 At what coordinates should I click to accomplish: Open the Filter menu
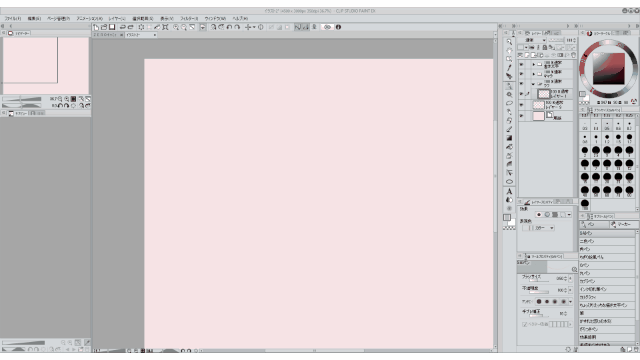pyautogui.click(x=189, y=19)
